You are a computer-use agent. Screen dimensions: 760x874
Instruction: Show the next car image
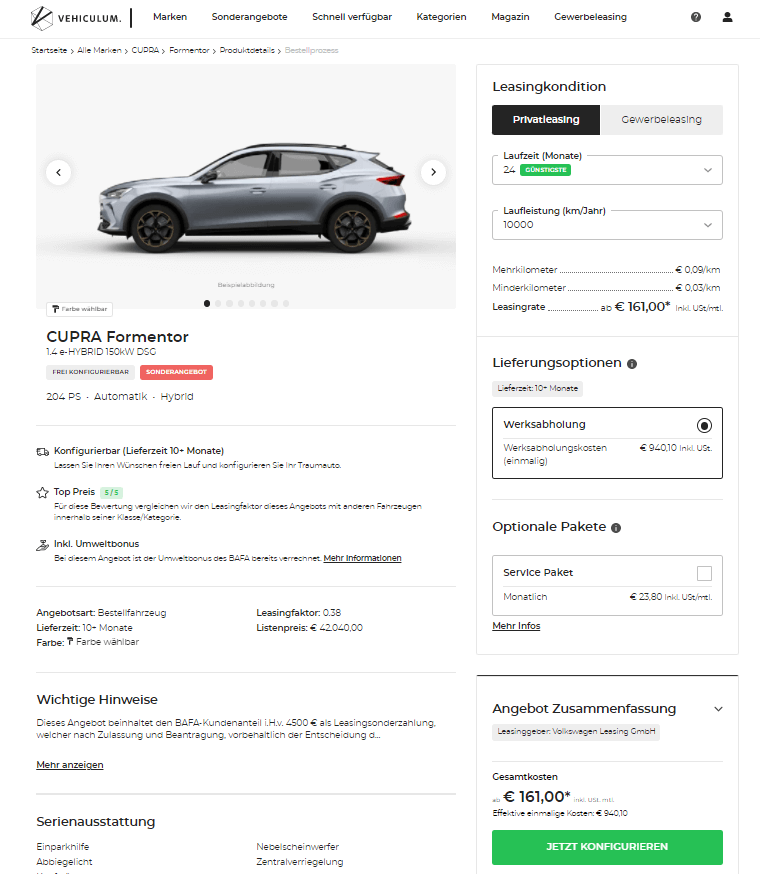(x=433, y=172)
